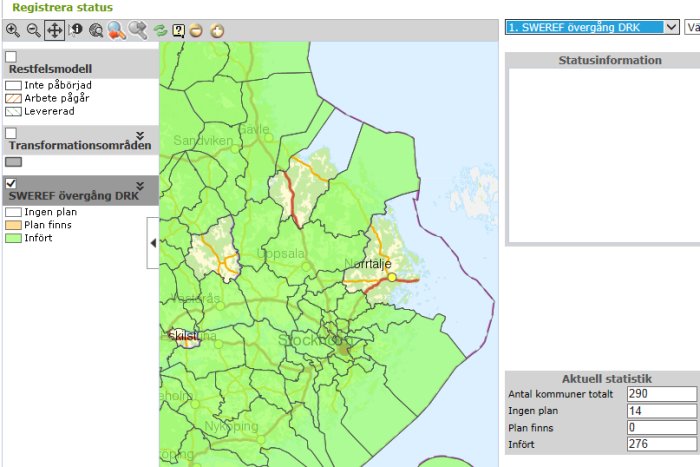Click the round plus button in toolbar
This screenshot has width=700, height=467.
click(x=217, y=31)
